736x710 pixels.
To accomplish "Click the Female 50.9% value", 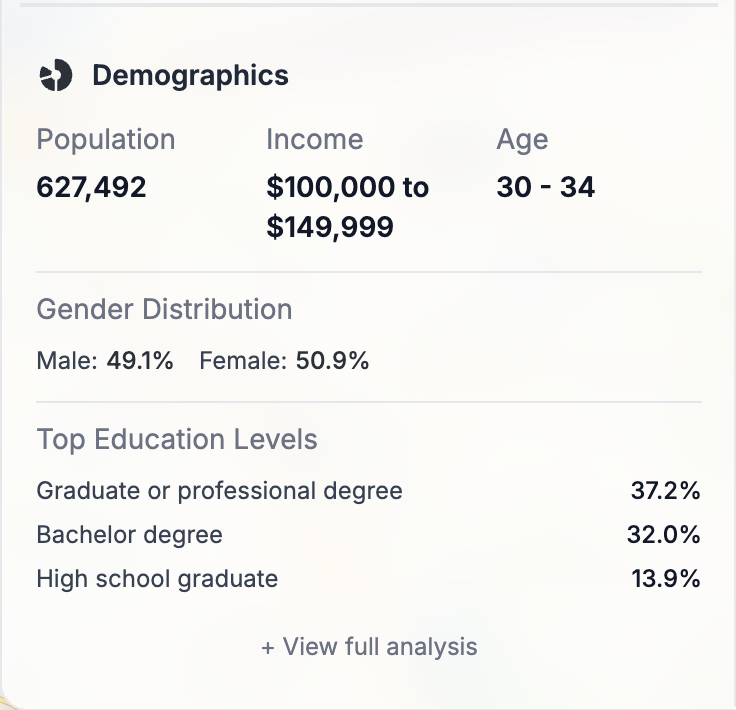I will (x=284, y=361).
